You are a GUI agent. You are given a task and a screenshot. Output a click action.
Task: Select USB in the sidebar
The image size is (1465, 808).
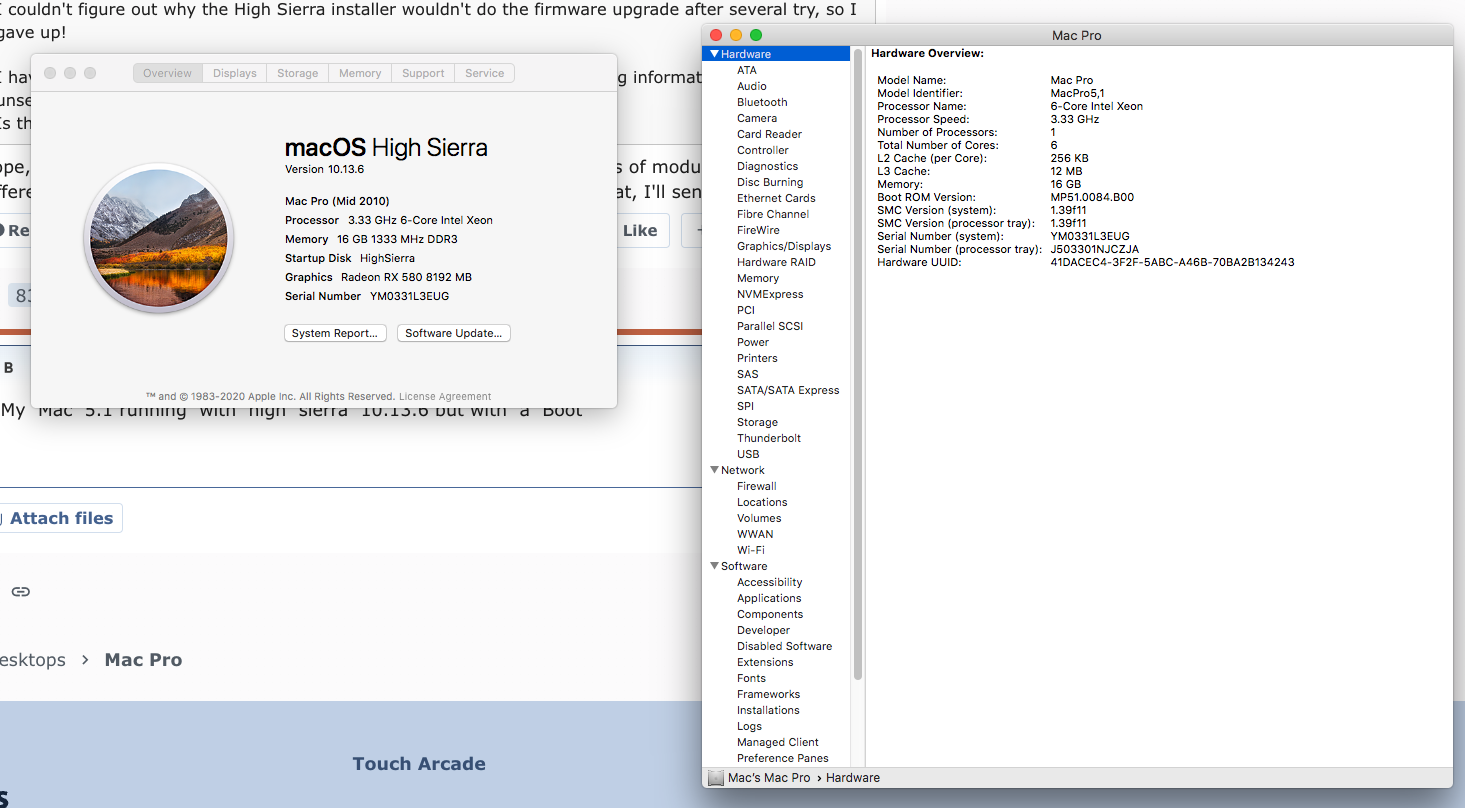point(748,454)
